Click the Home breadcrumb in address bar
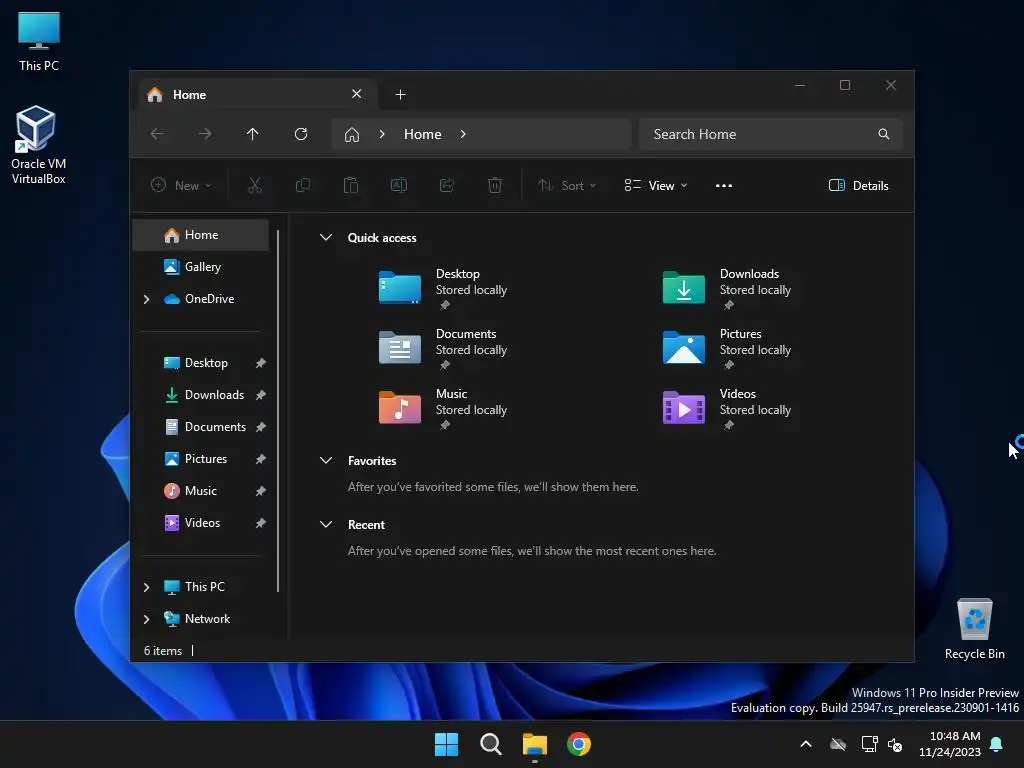The height and width of the screenshot is (768, 1024). pos(423,134)
